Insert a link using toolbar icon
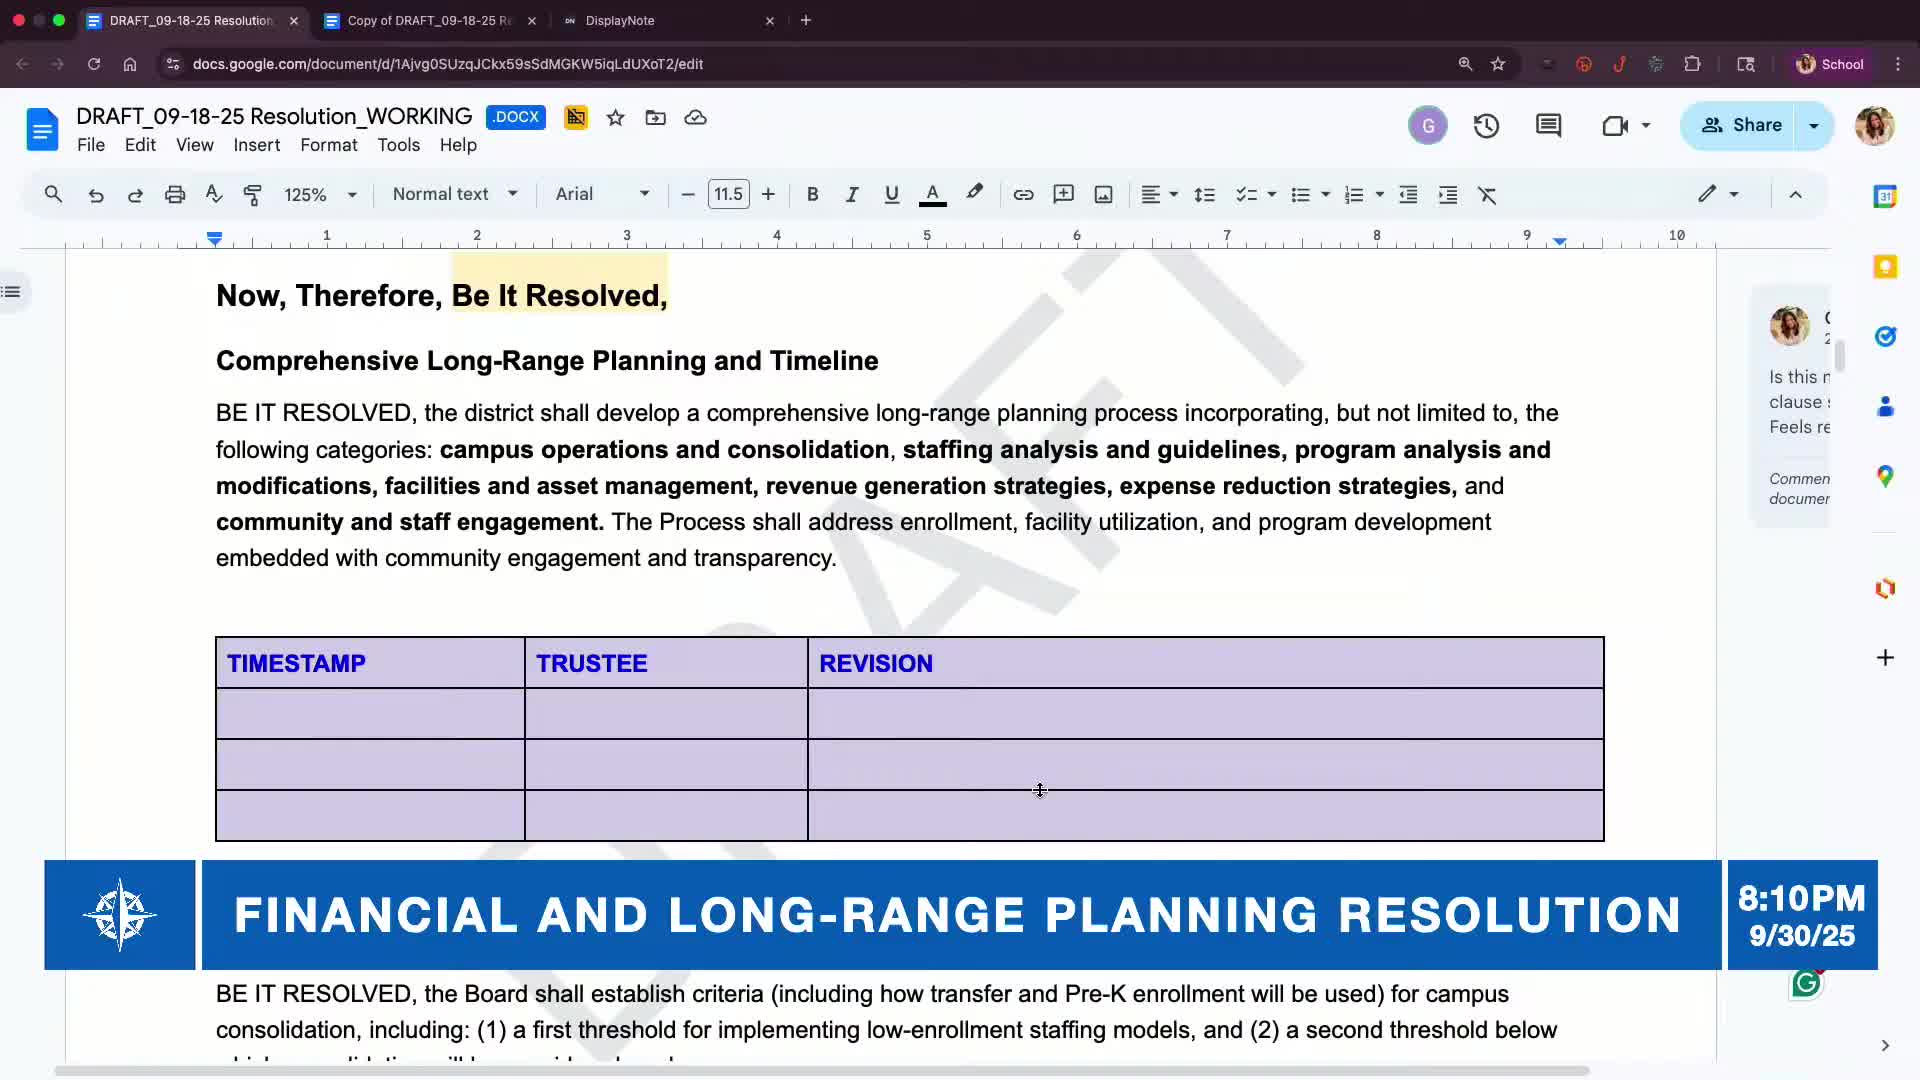The image size is (1920, 1080). pyautogui.click(x=1023, y=195)
